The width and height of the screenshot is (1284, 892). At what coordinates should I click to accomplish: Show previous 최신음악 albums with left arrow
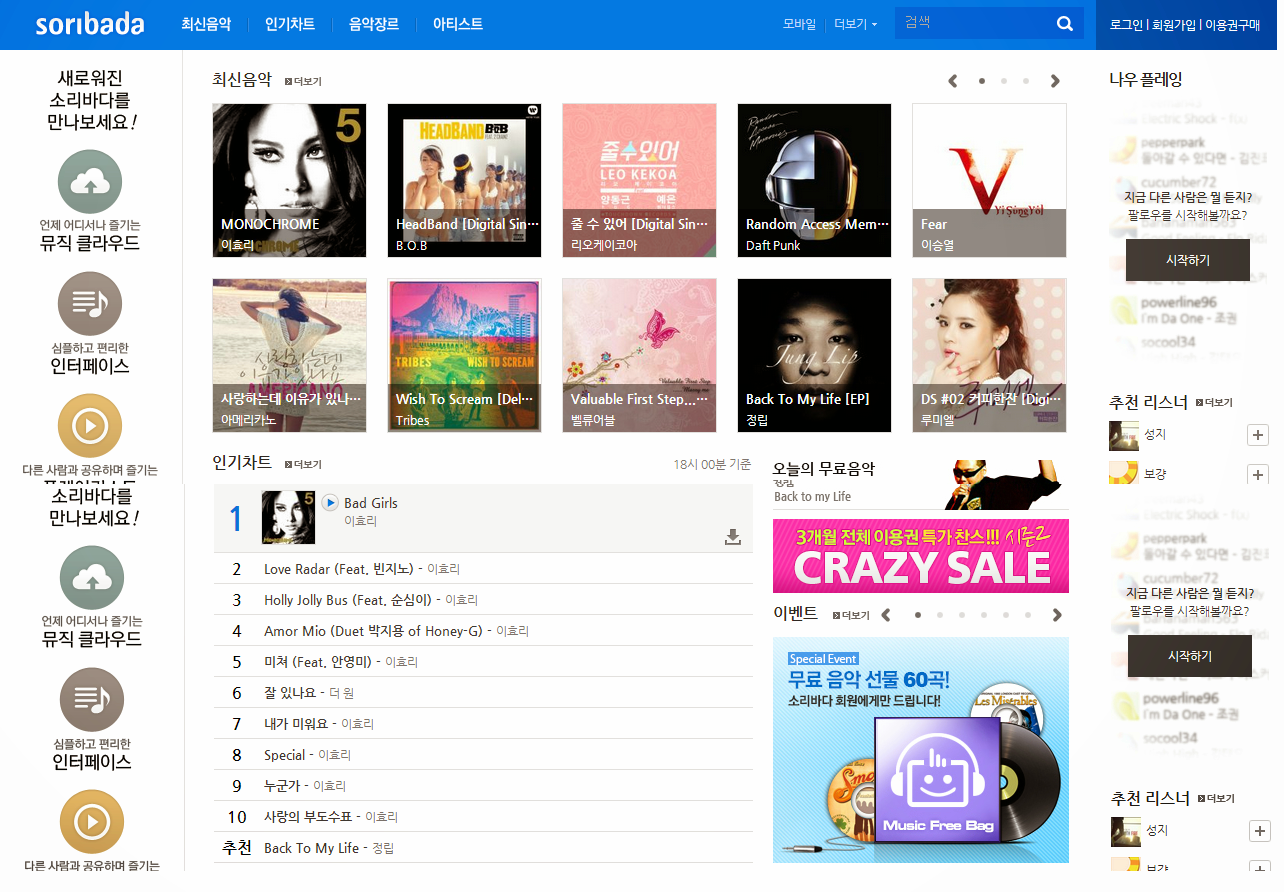953,81
